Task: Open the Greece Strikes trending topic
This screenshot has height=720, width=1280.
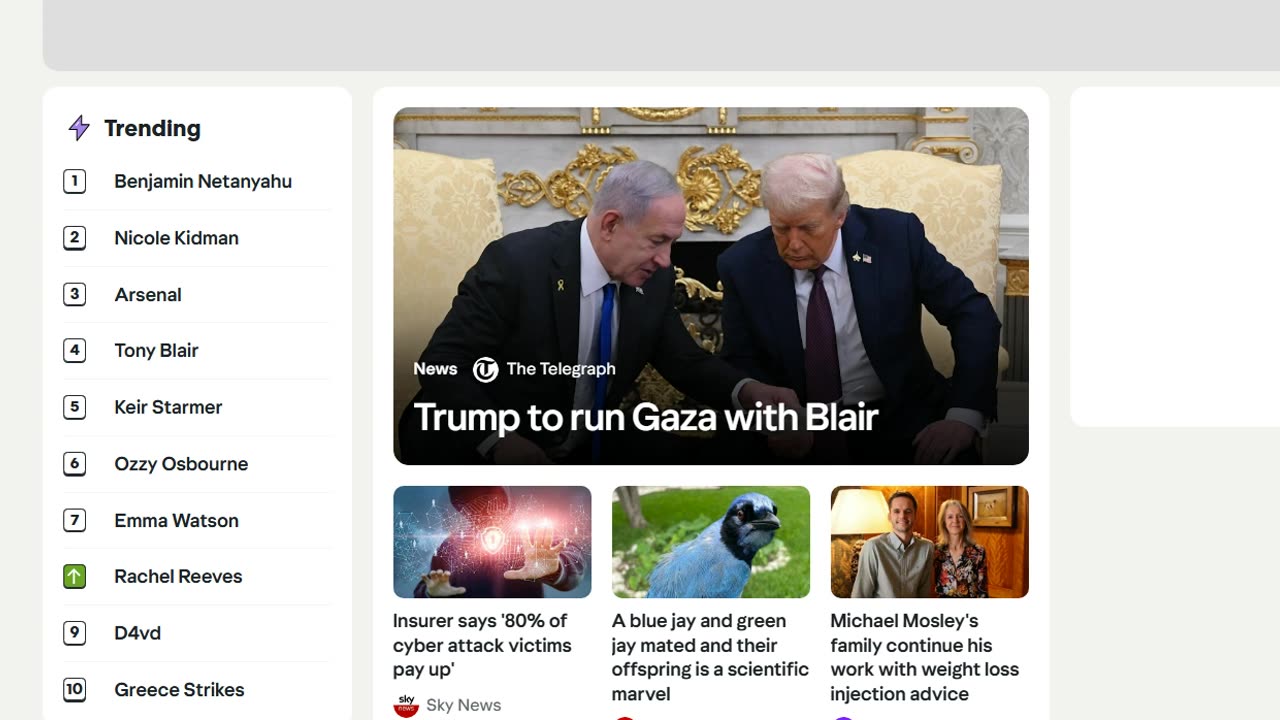Action: [x=179, y=690]
